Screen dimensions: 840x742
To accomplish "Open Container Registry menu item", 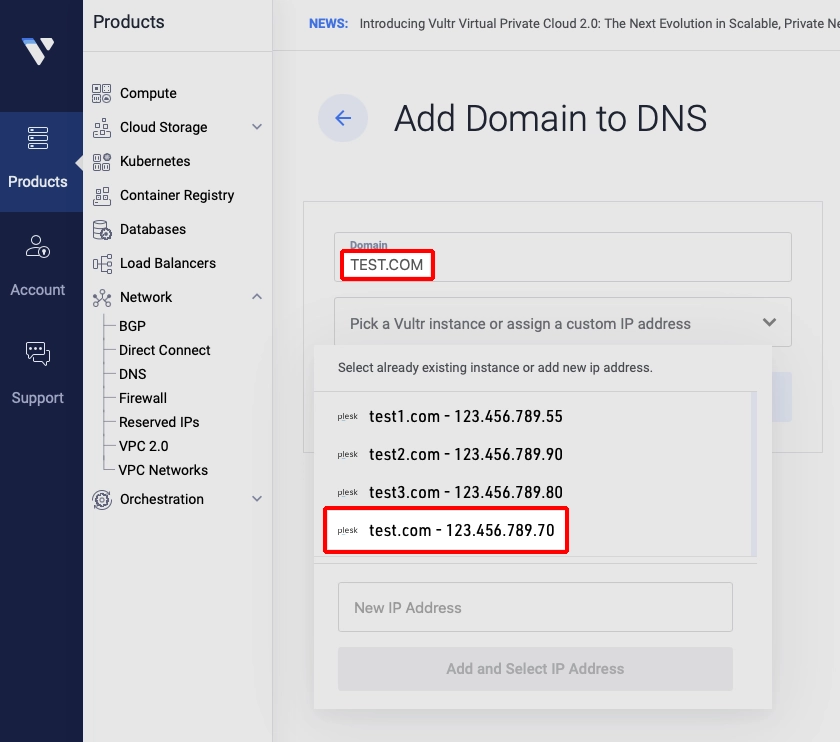I will click(x=177, y=196).
